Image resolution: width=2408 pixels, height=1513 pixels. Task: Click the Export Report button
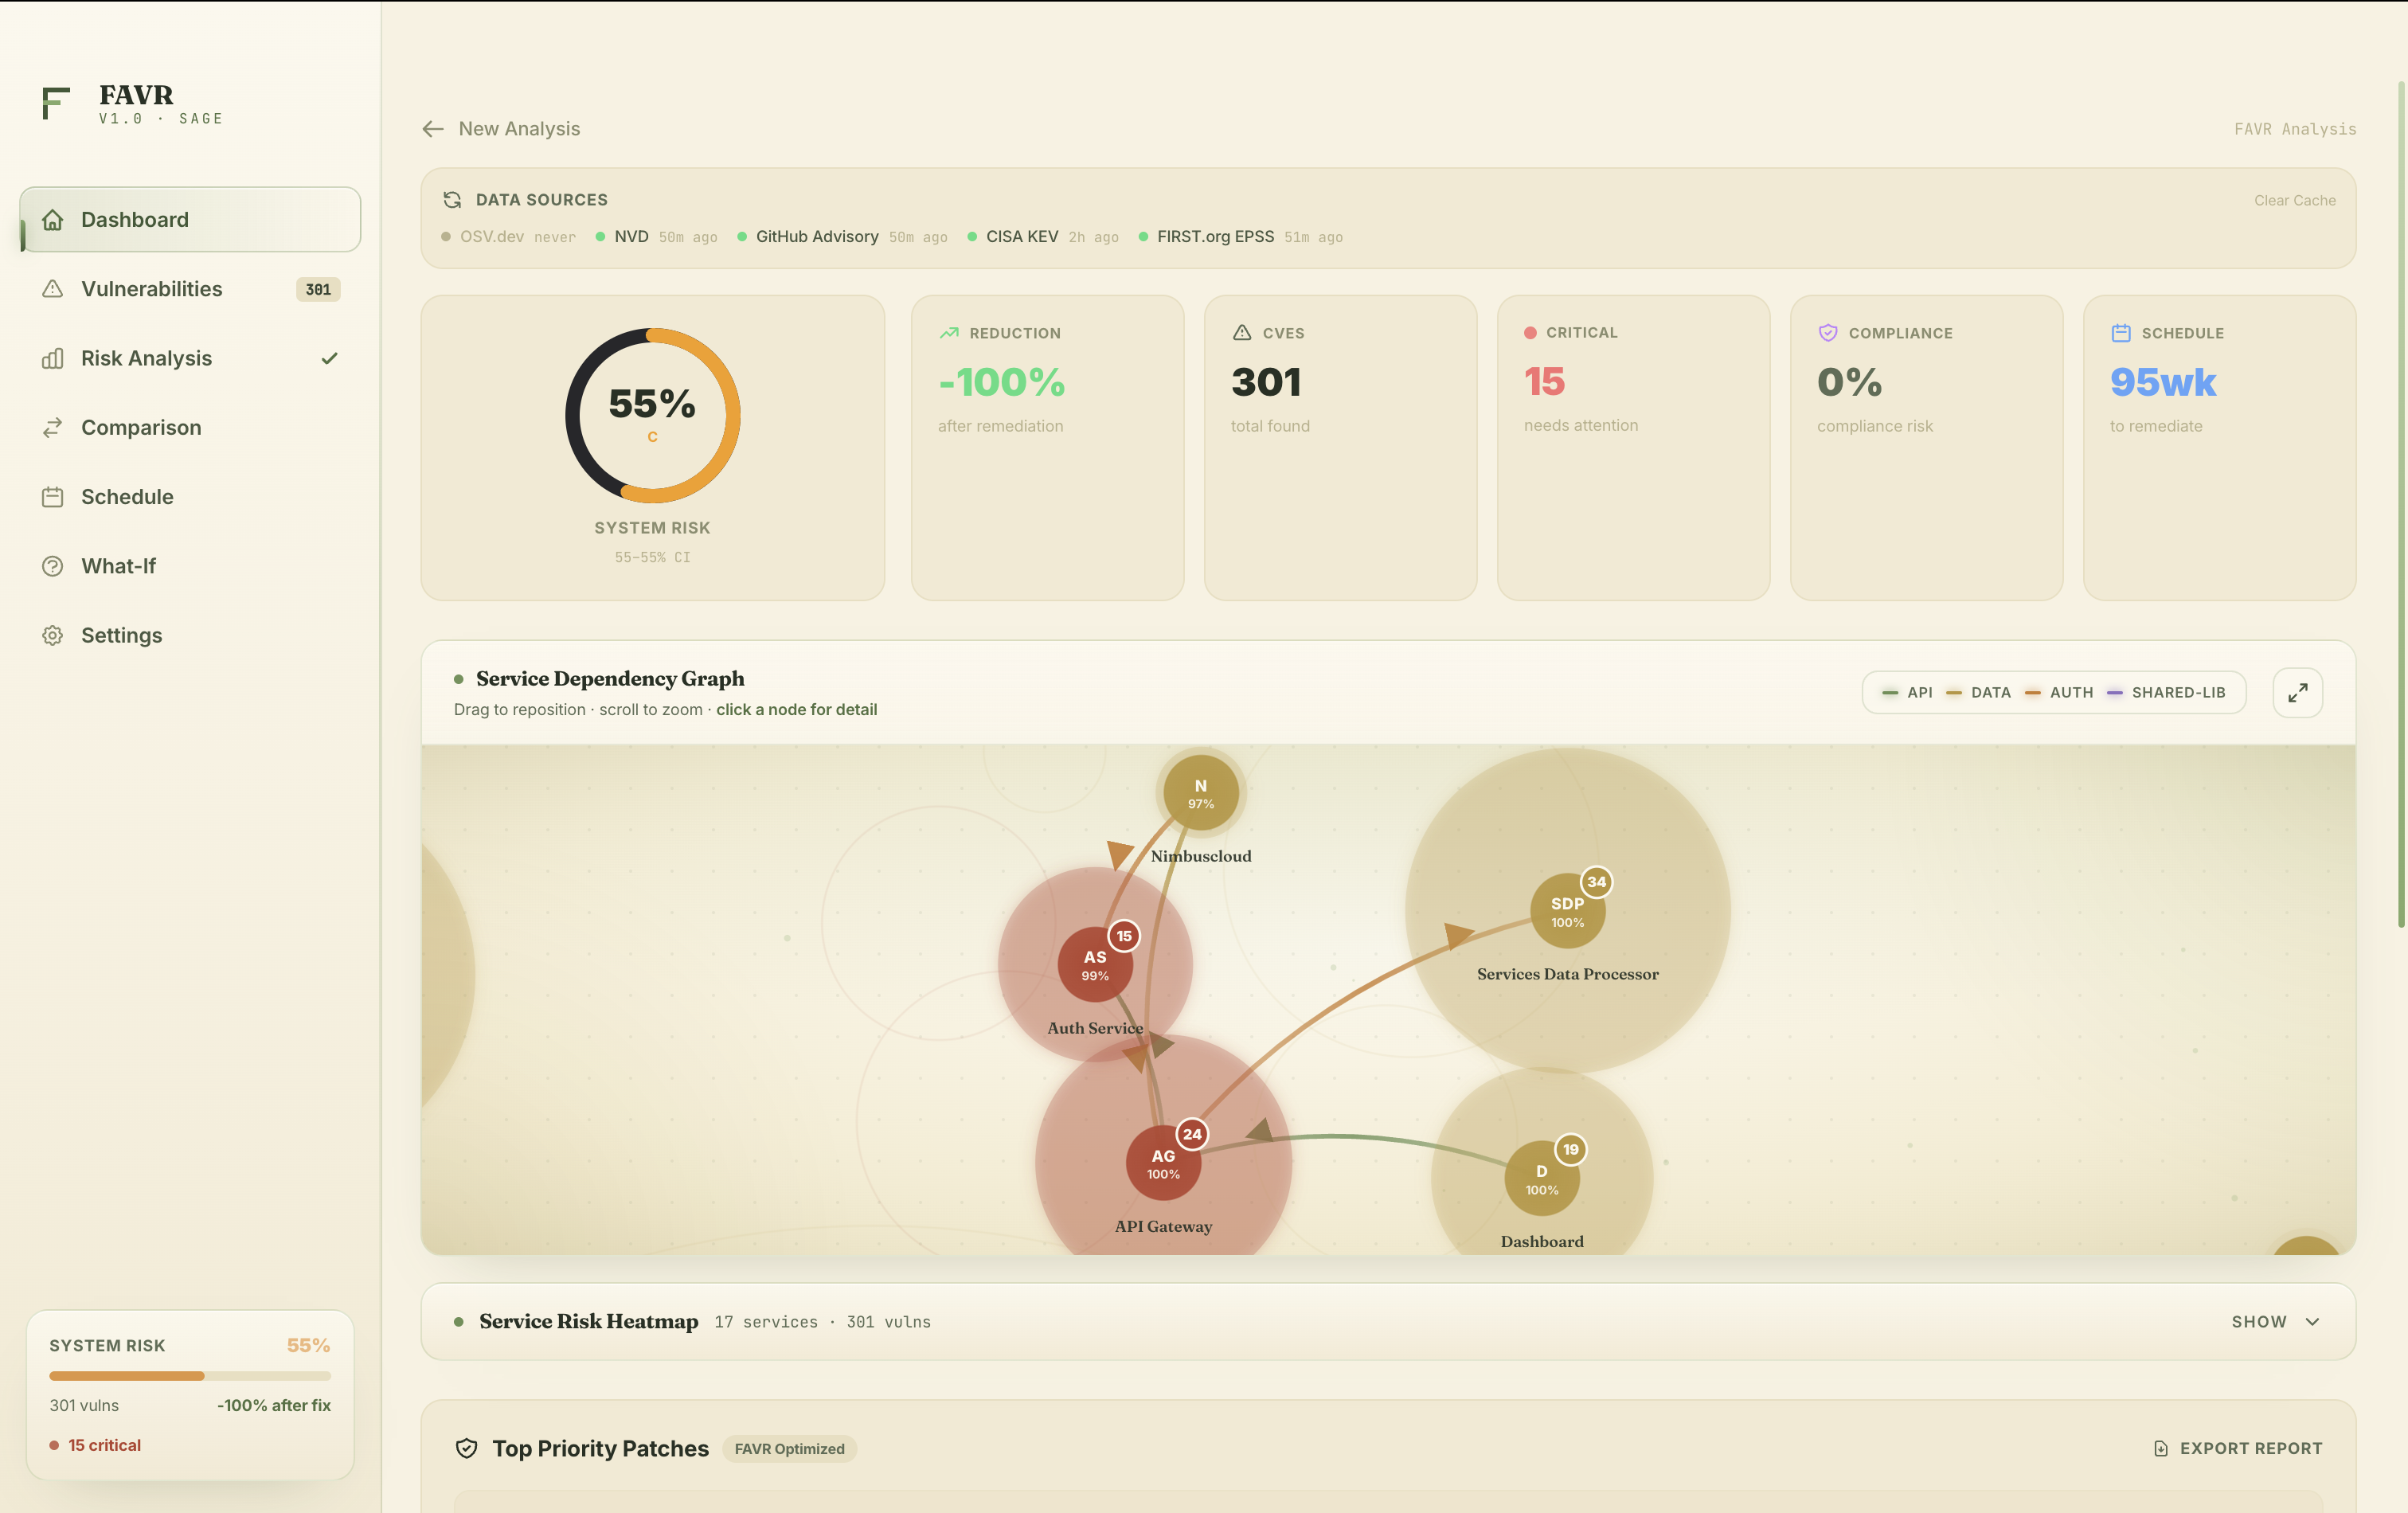coord(2238,1448)
